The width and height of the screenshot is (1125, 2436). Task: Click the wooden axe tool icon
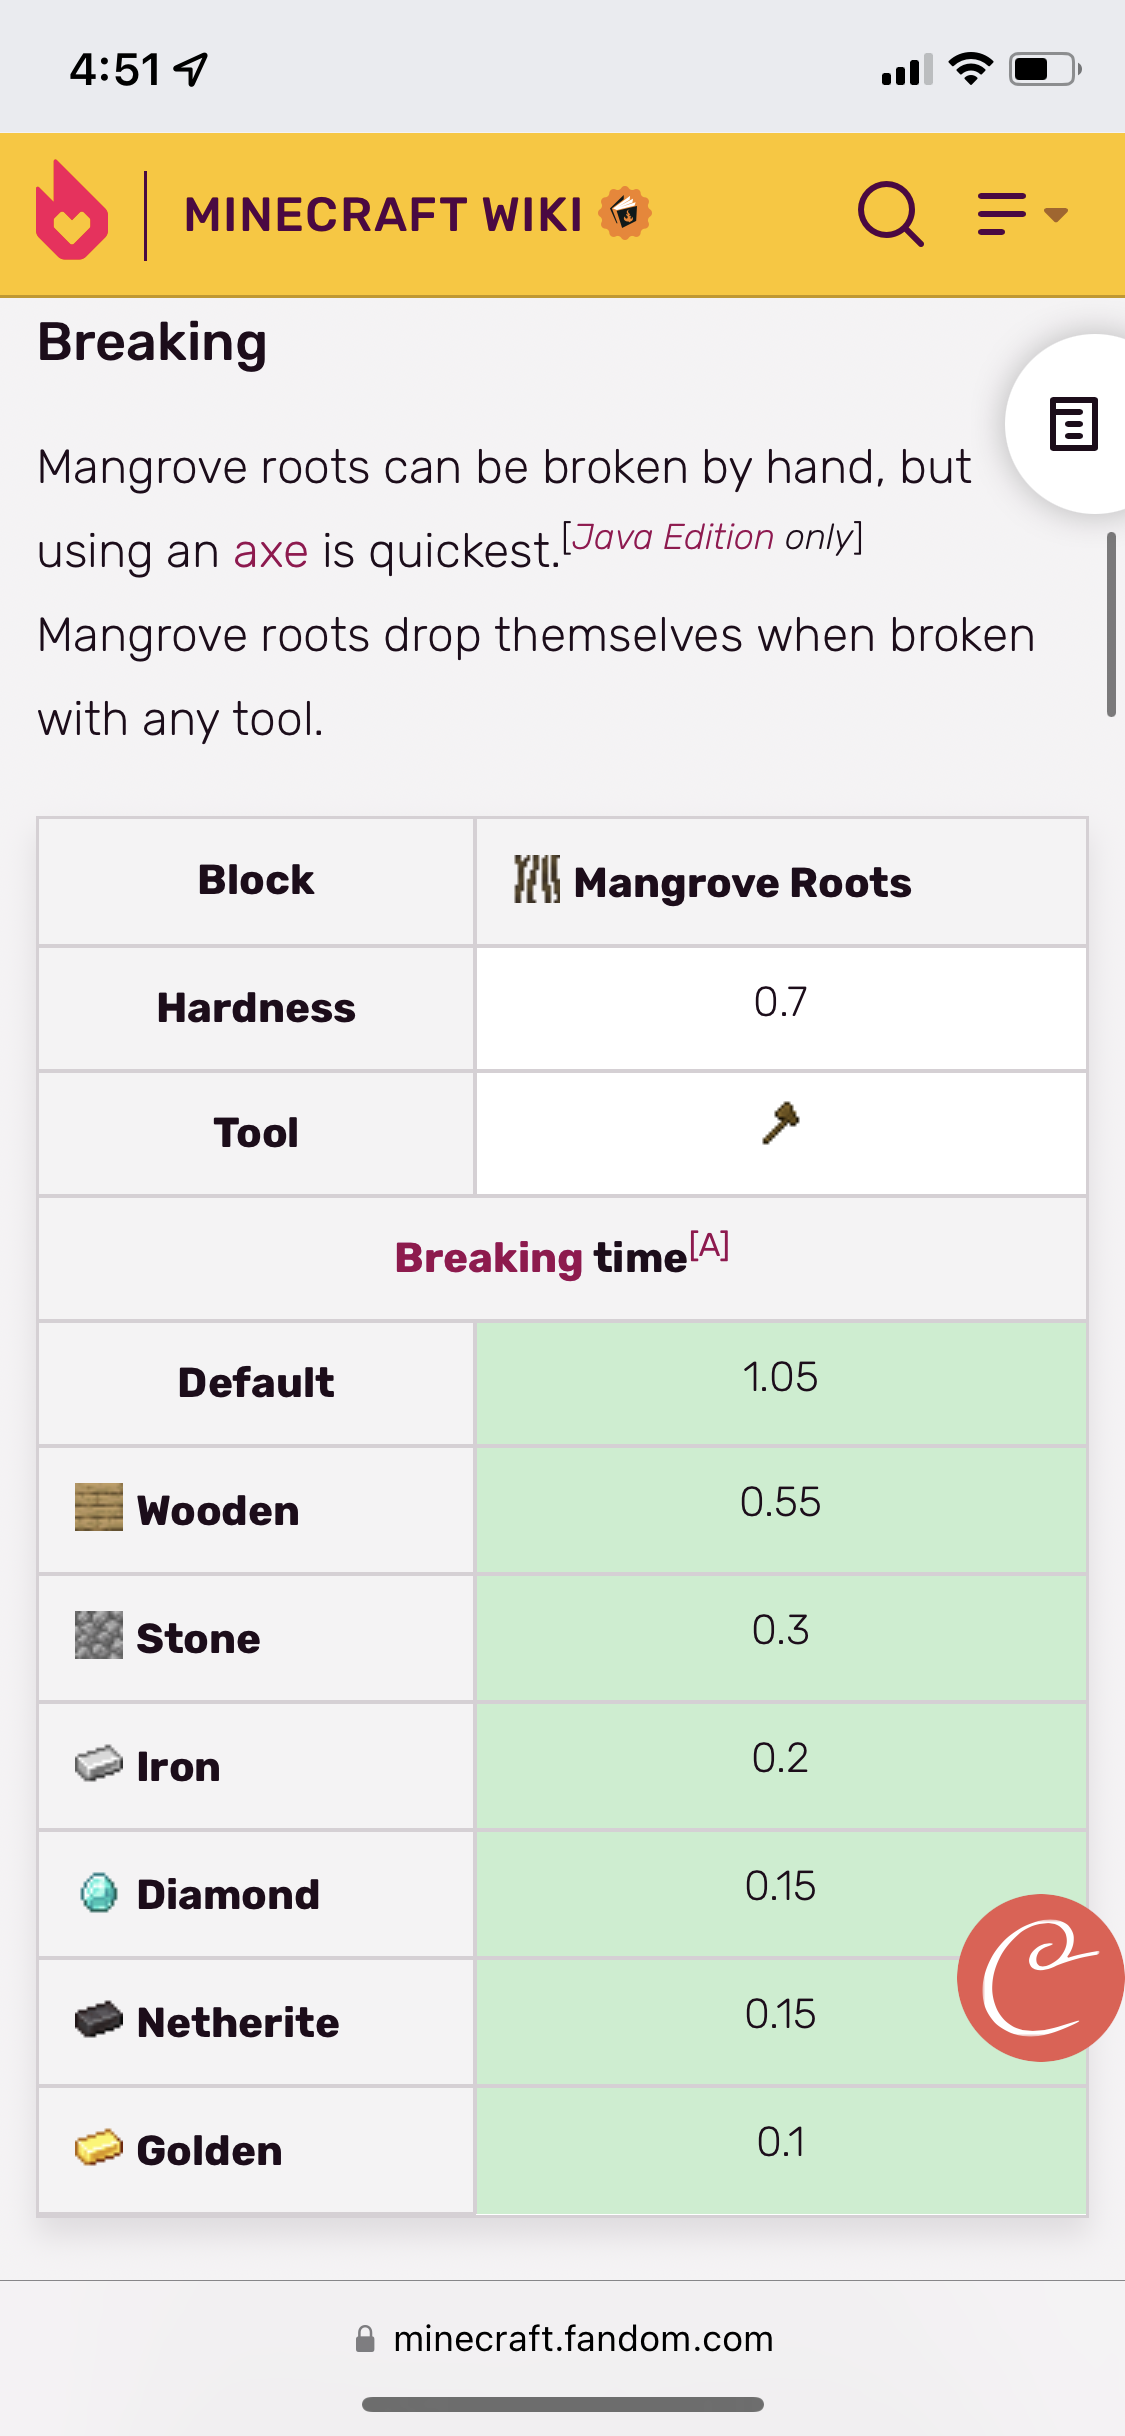pos(781,1123)
